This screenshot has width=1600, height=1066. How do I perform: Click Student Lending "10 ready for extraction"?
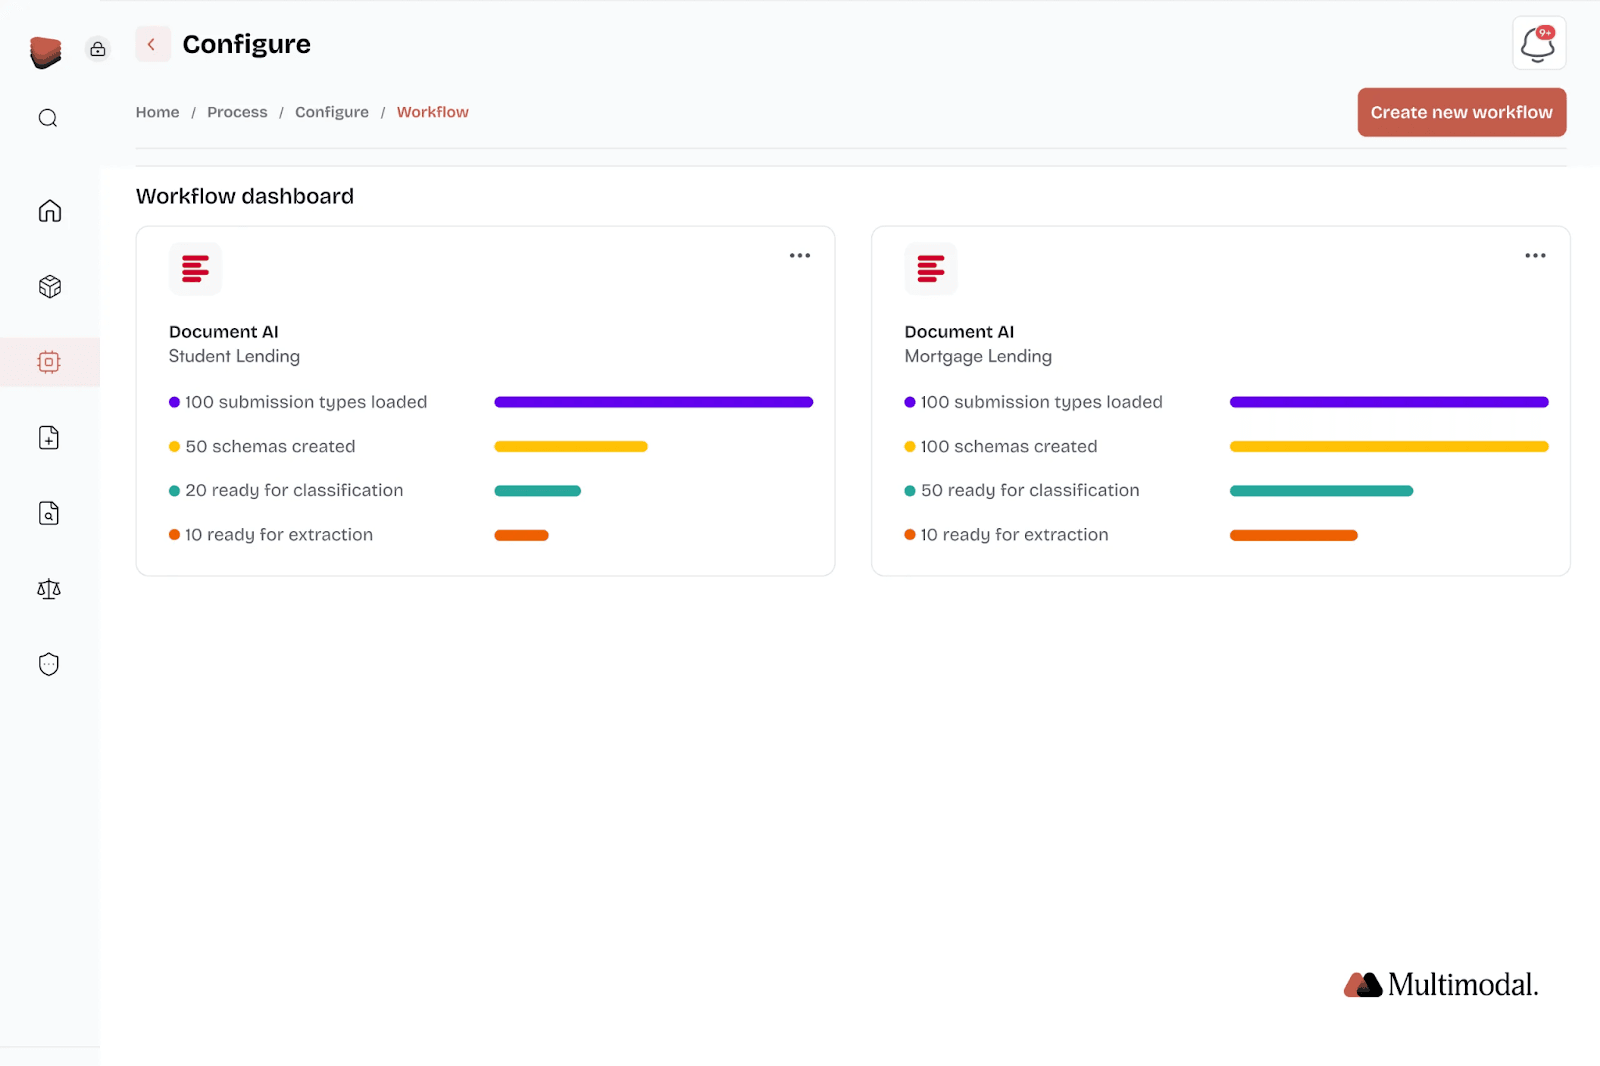[279, 535]
